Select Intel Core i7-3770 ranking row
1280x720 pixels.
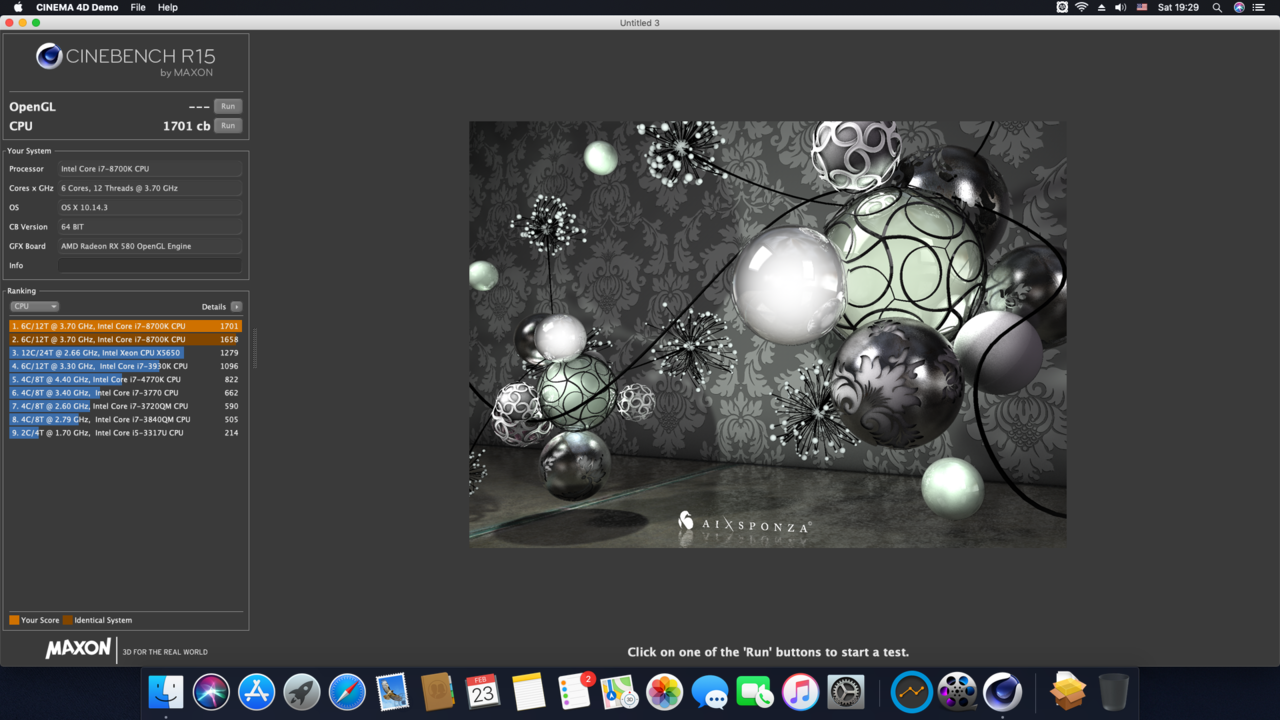pos(126,393)
